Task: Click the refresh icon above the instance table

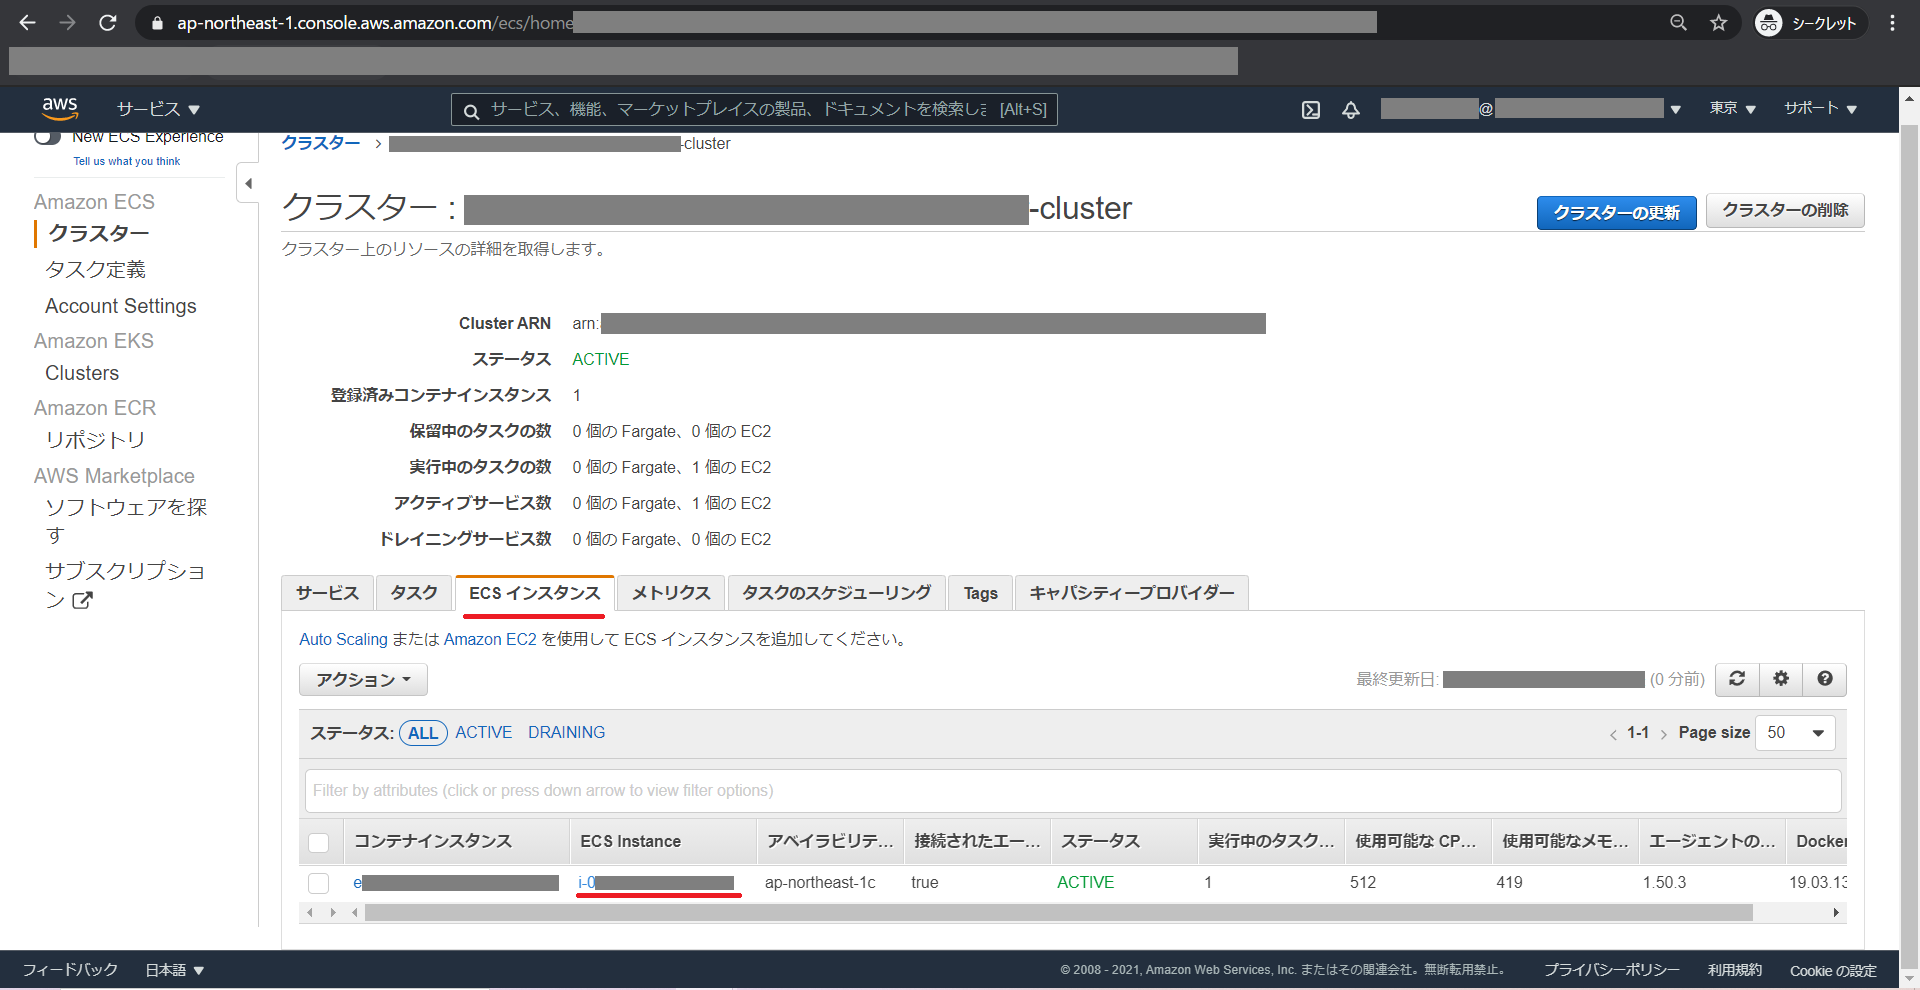Action: point(1736,679)
